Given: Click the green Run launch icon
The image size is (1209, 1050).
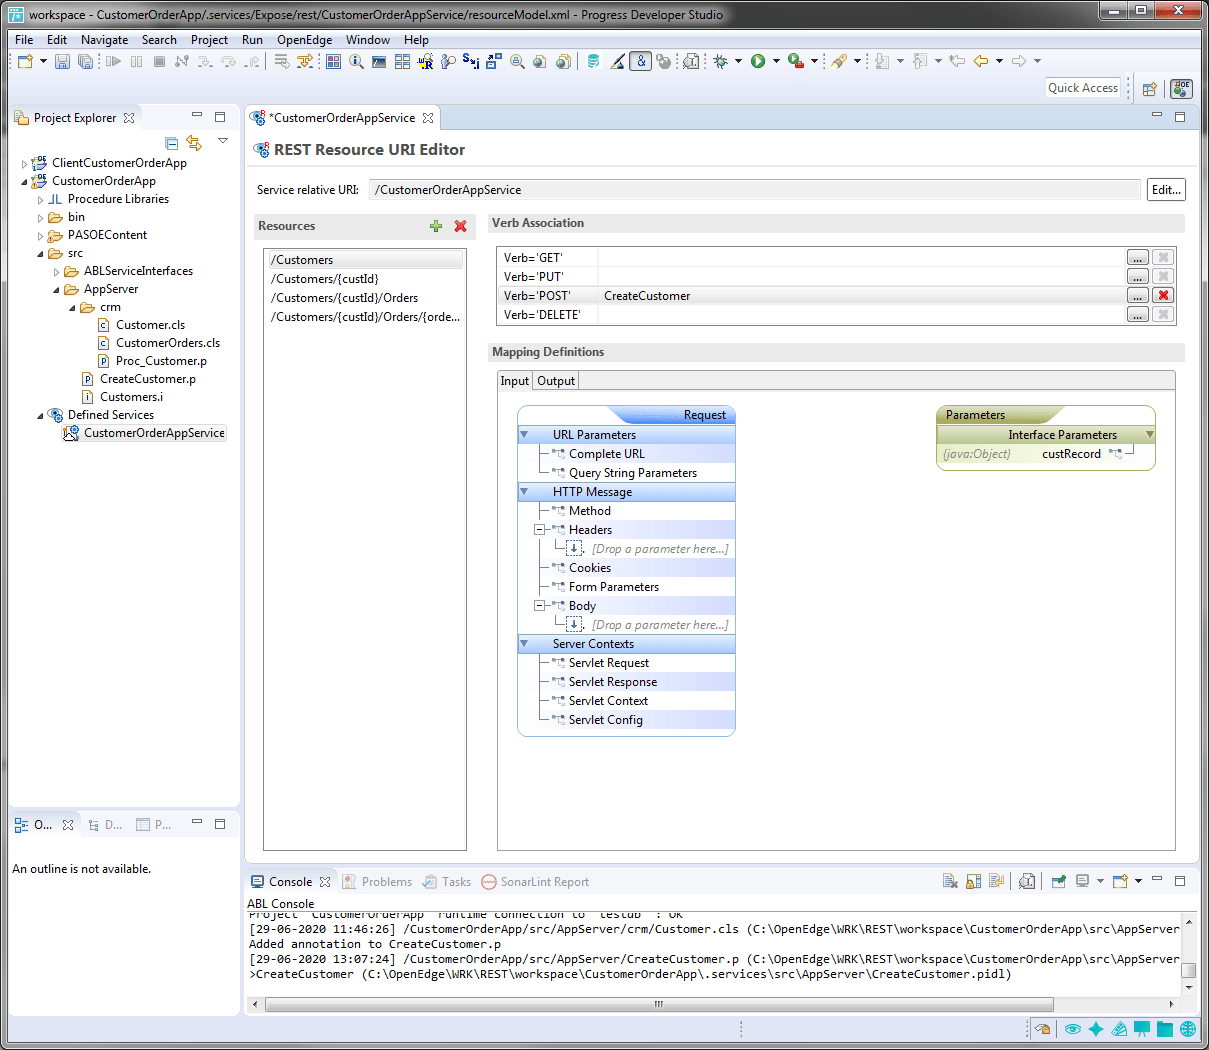Looking at the screenshot, I should point(758,61).
